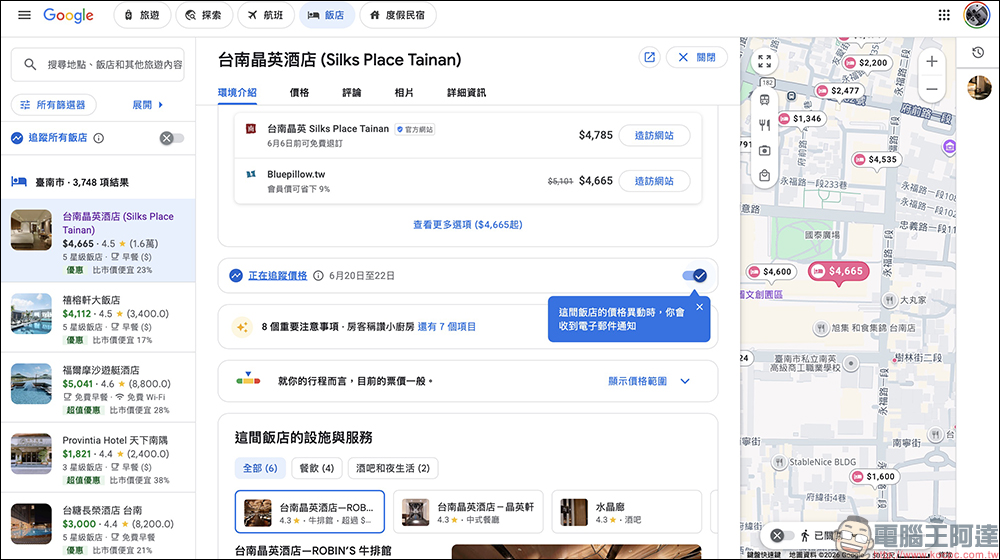The height and width of the screenshot is (560, 1000).
Task: Expand 顯示價格範圍 chevron
Action: pos(685,381)
